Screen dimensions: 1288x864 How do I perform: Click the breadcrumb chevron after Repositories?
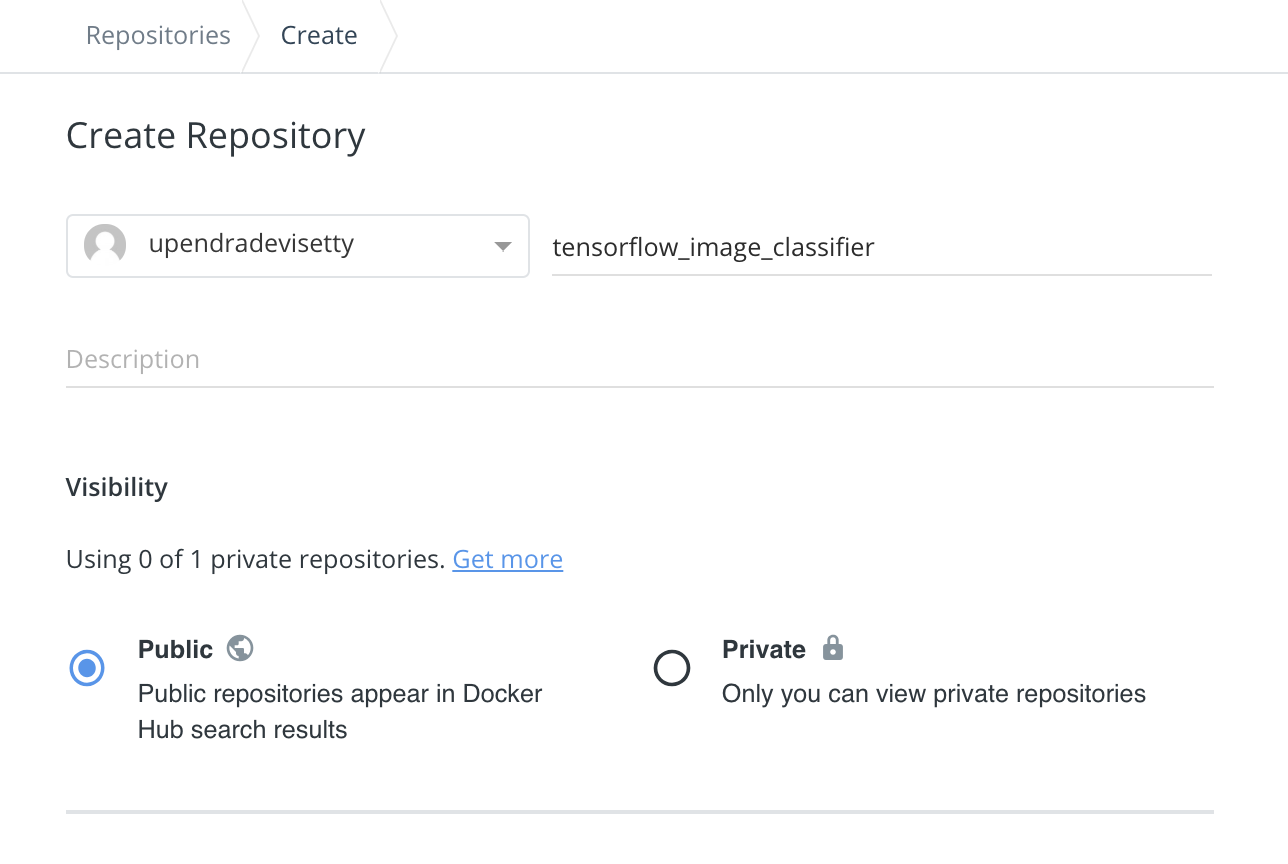(x=250, y=36)
